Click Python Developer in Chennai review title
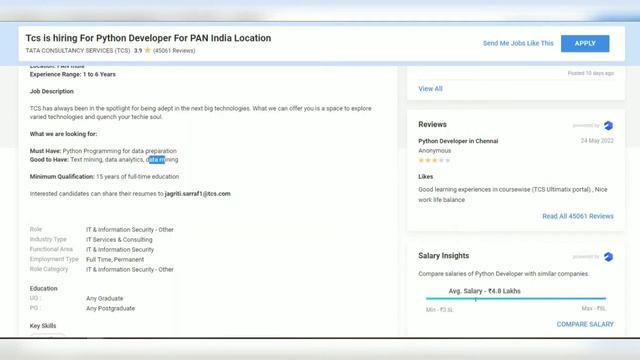This screenshot has height=360, width=640. coord(458,141)
